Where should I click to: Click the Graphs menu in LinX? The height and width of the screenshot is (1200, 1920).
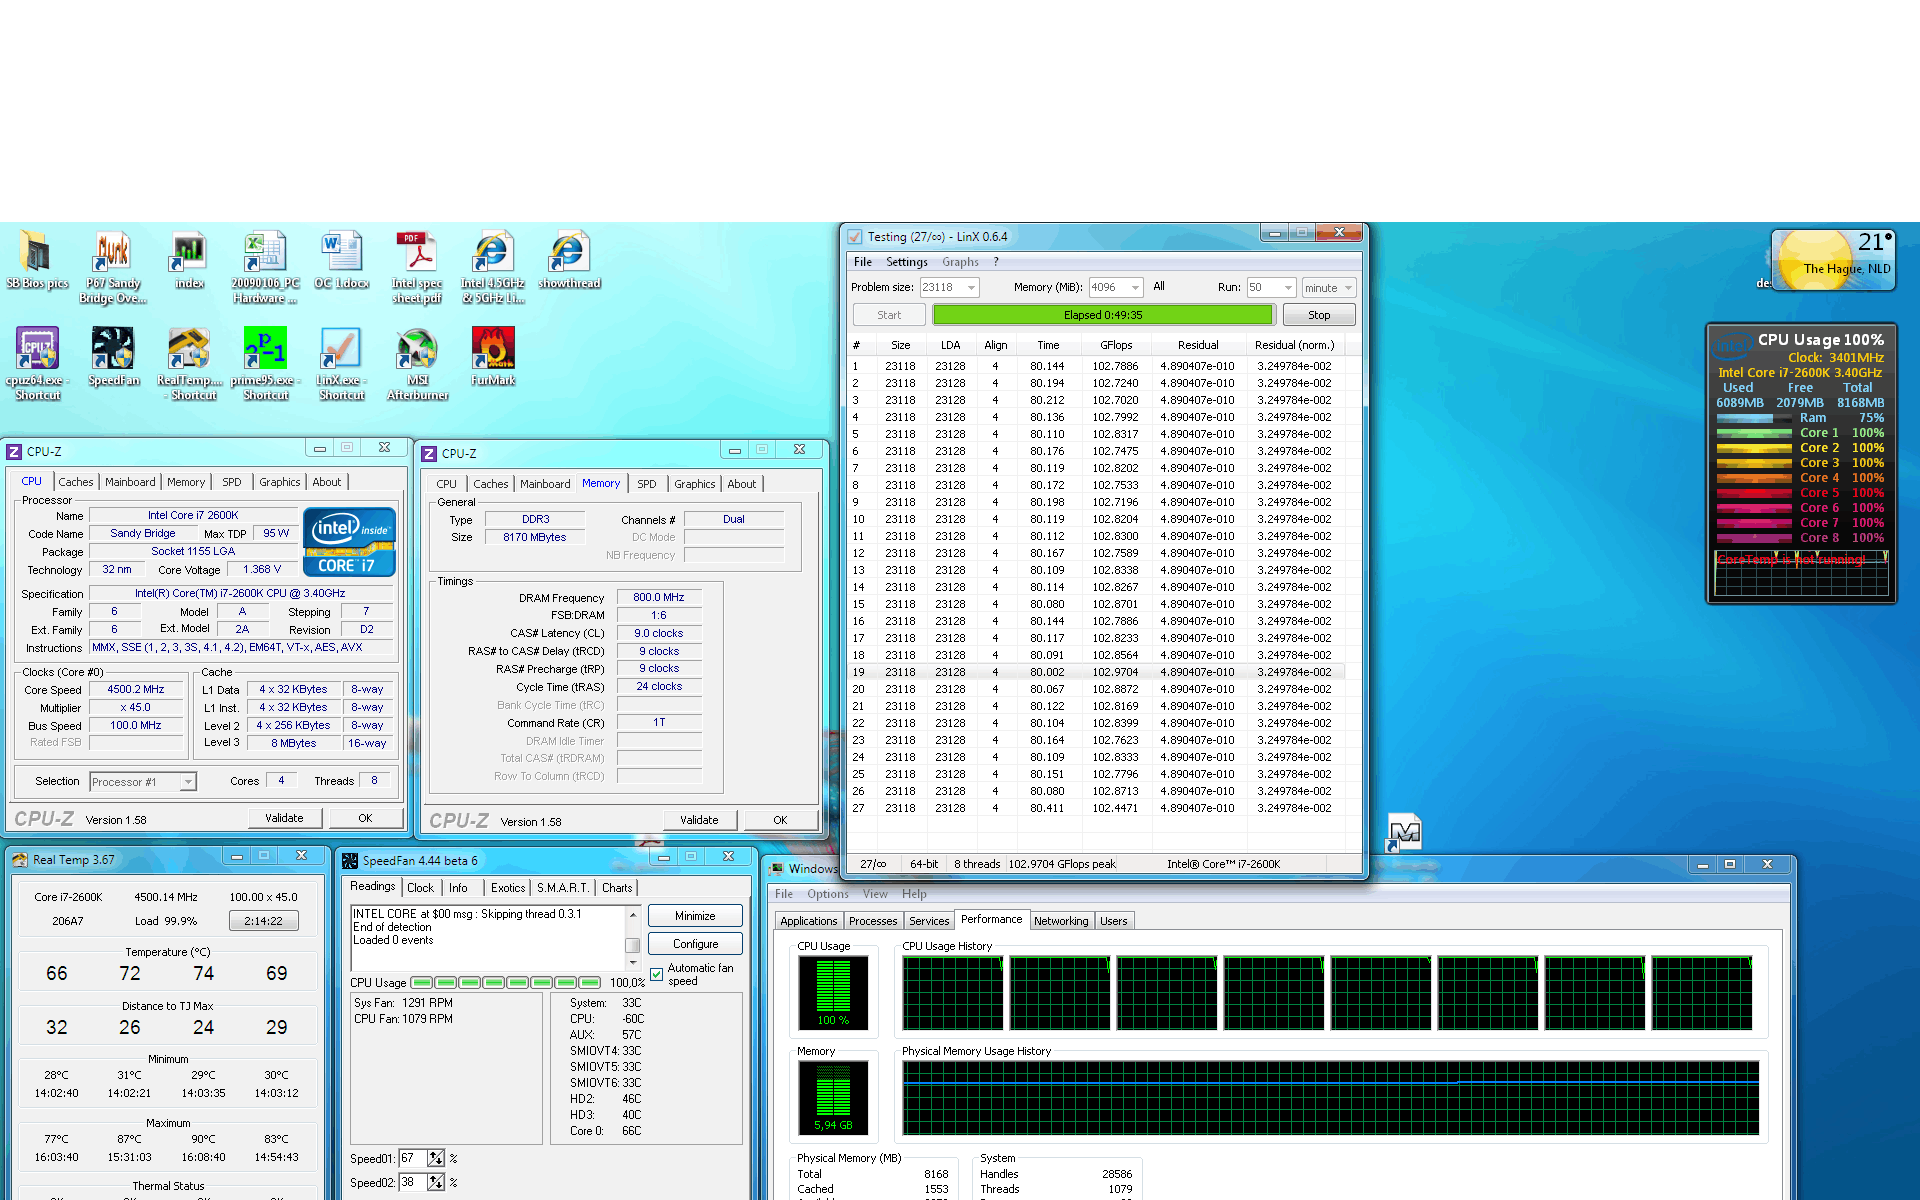(960, 262)
